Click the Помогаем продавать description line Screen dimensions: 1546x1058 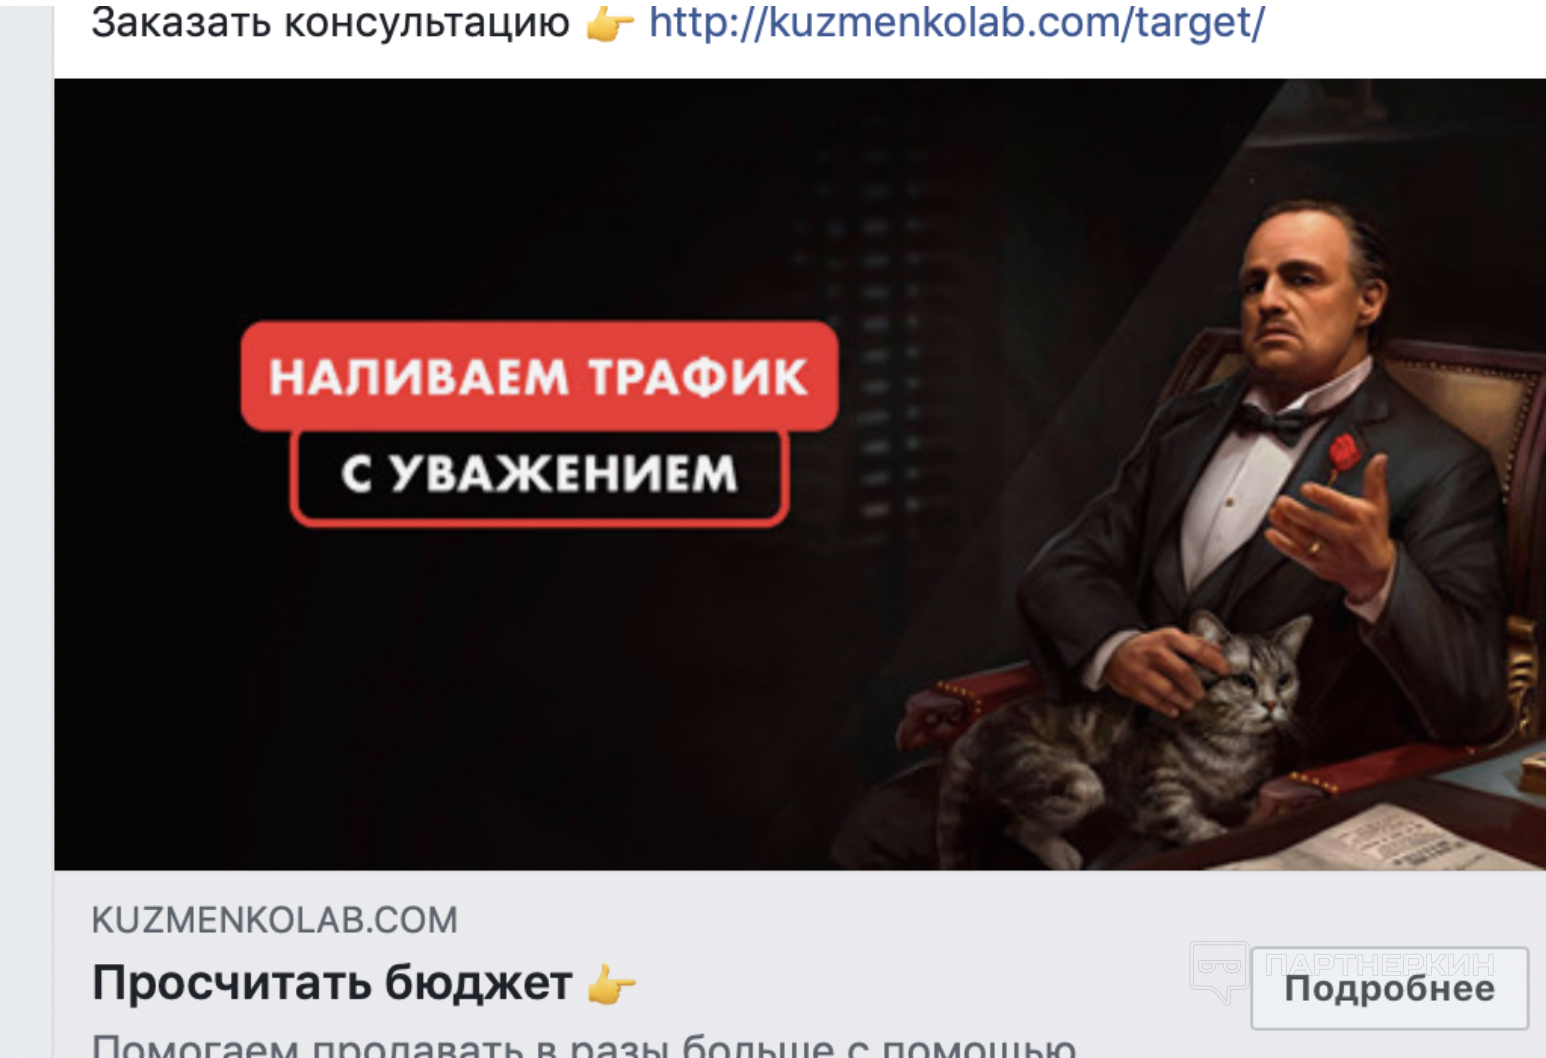(584, 1046)
